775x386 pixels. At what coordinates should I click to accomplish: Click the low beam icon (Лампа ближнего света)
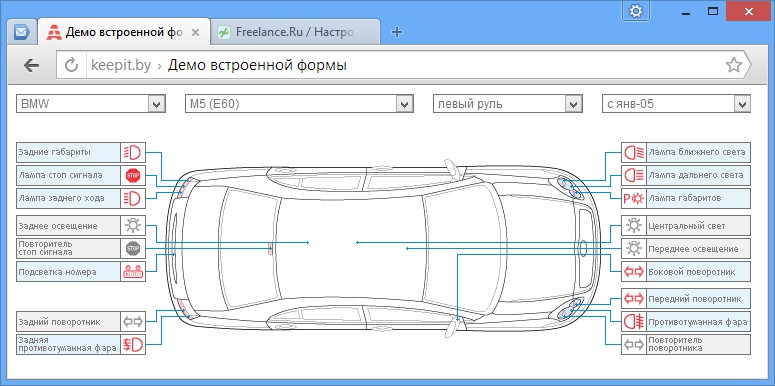coord(634,152)
